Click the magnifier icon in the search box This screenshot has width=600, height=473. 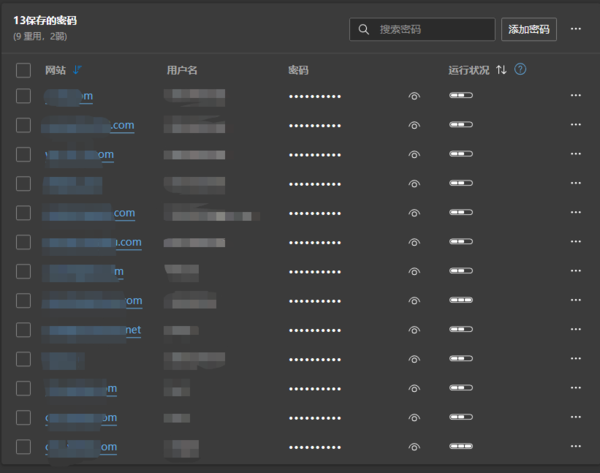click(x=365, y=29)
